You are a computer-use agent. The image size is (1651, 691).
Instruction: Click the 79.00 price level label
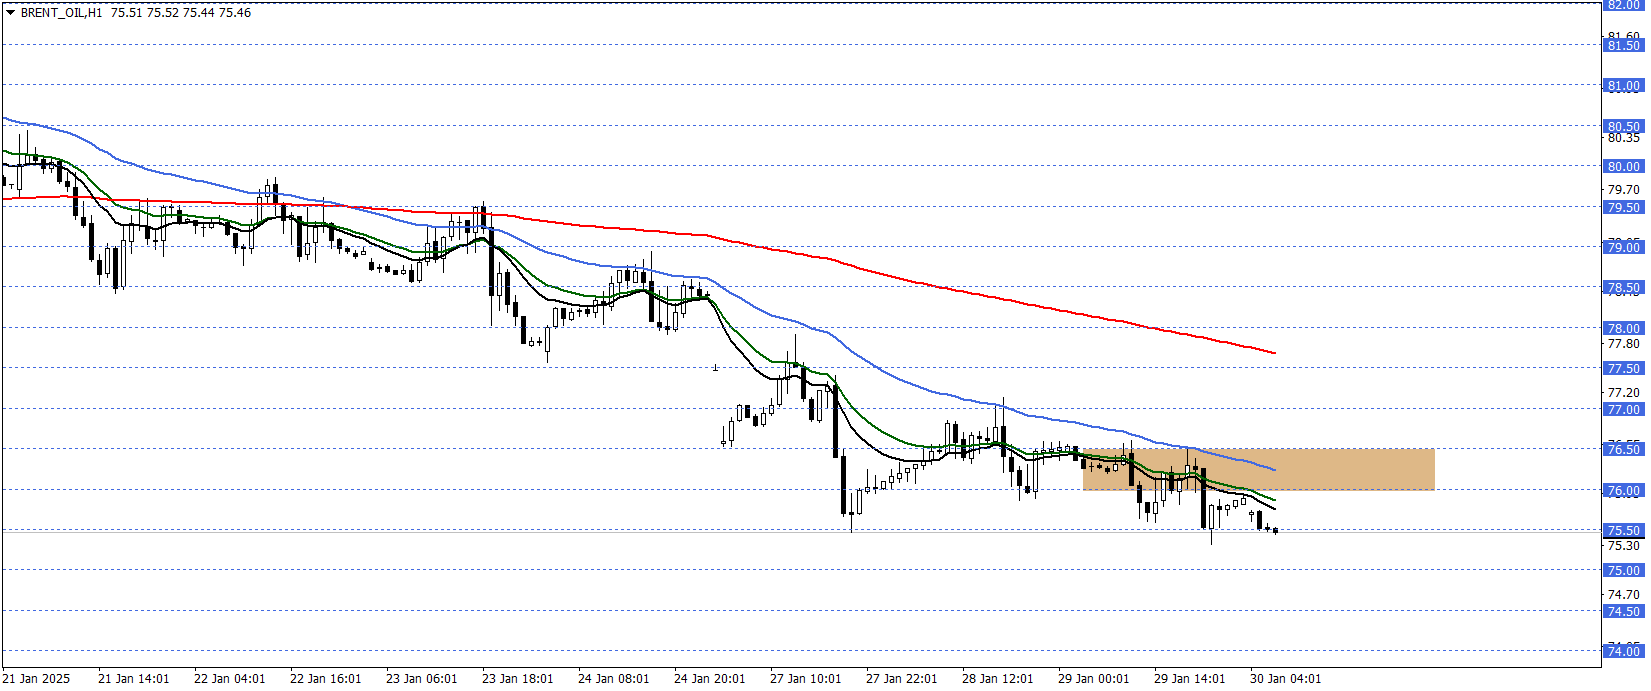coord(1623,248)
